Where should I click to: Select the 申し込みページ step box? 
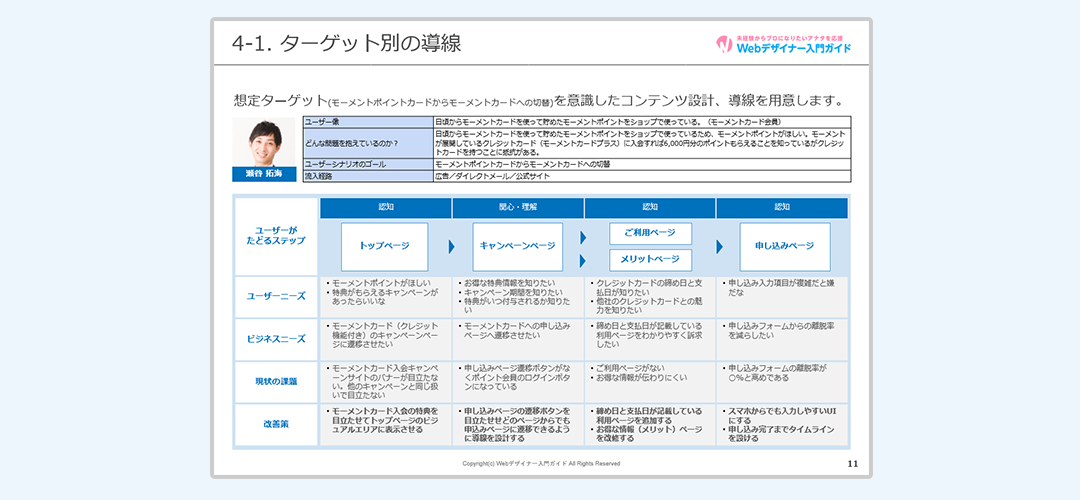785,247
